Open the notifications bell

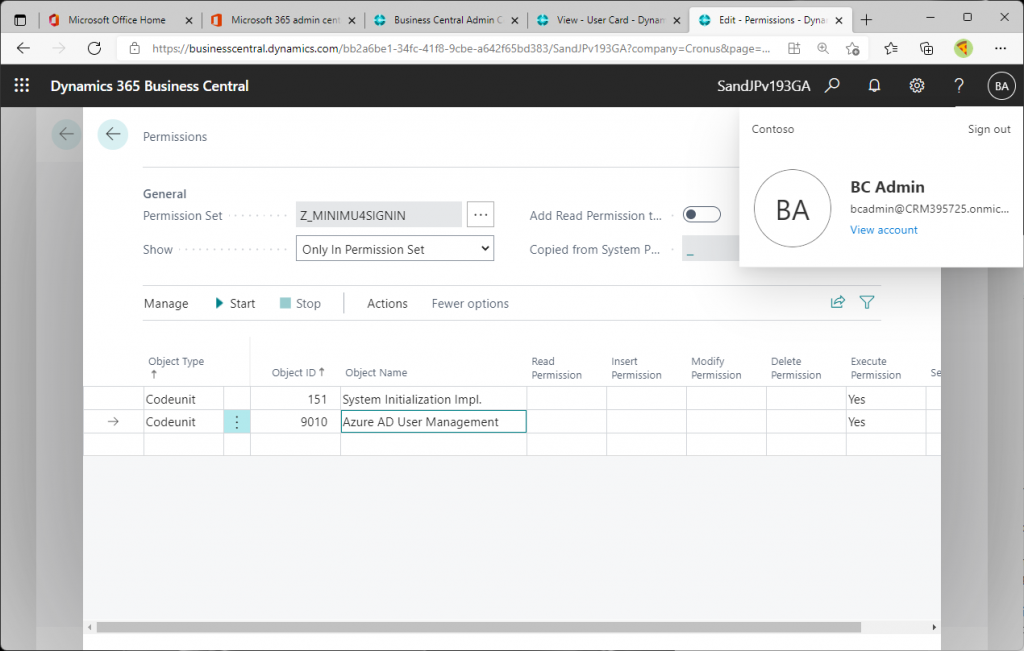pos(874,86)
